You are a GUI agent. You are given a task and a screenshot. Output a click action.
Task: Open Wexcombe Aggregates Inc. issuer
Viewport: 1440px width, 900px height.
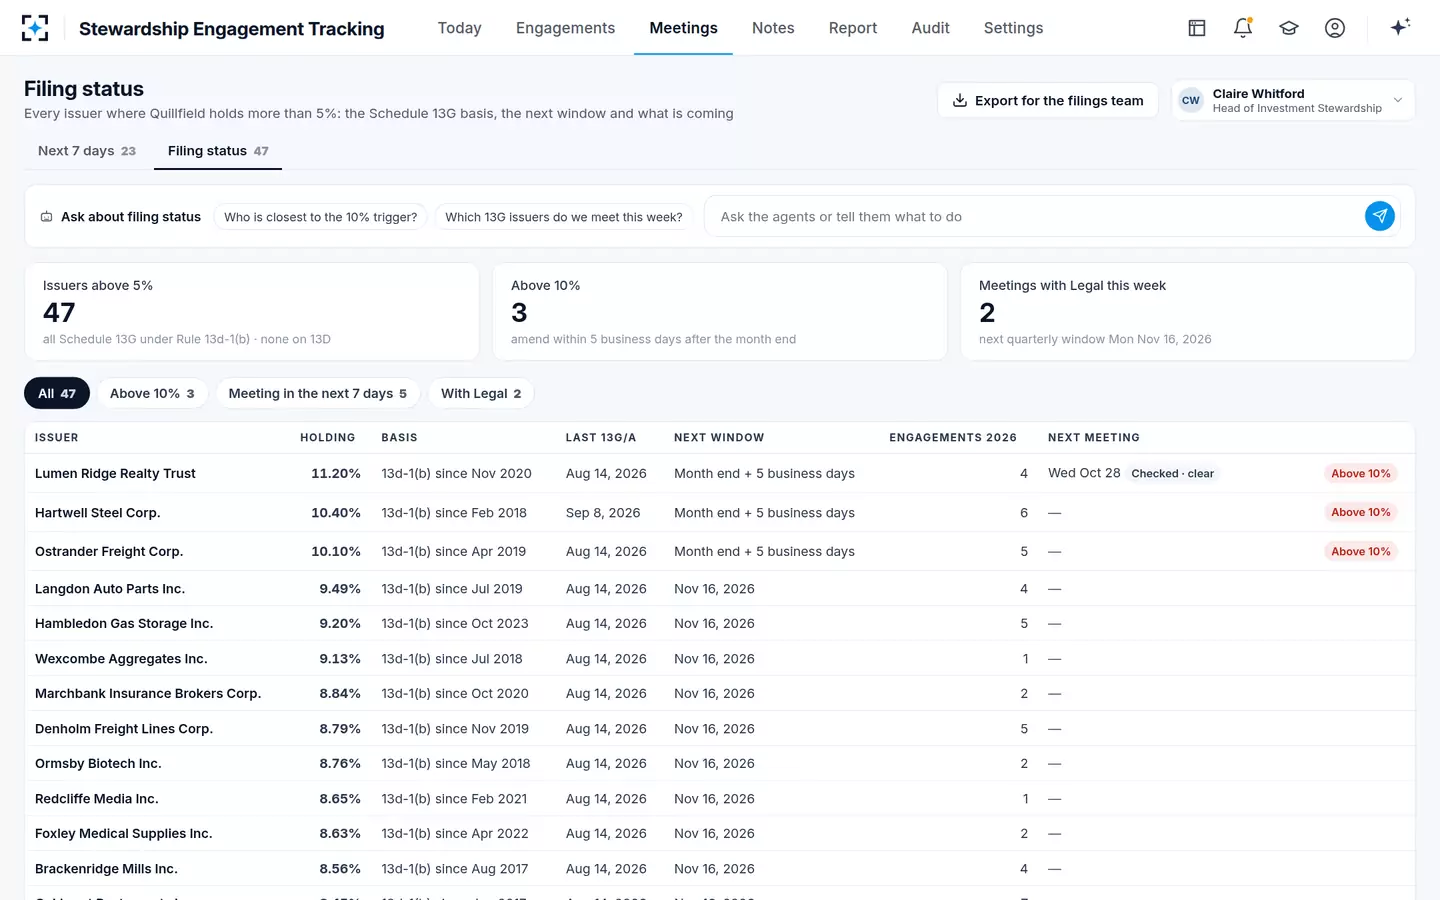tap(121, 659)
